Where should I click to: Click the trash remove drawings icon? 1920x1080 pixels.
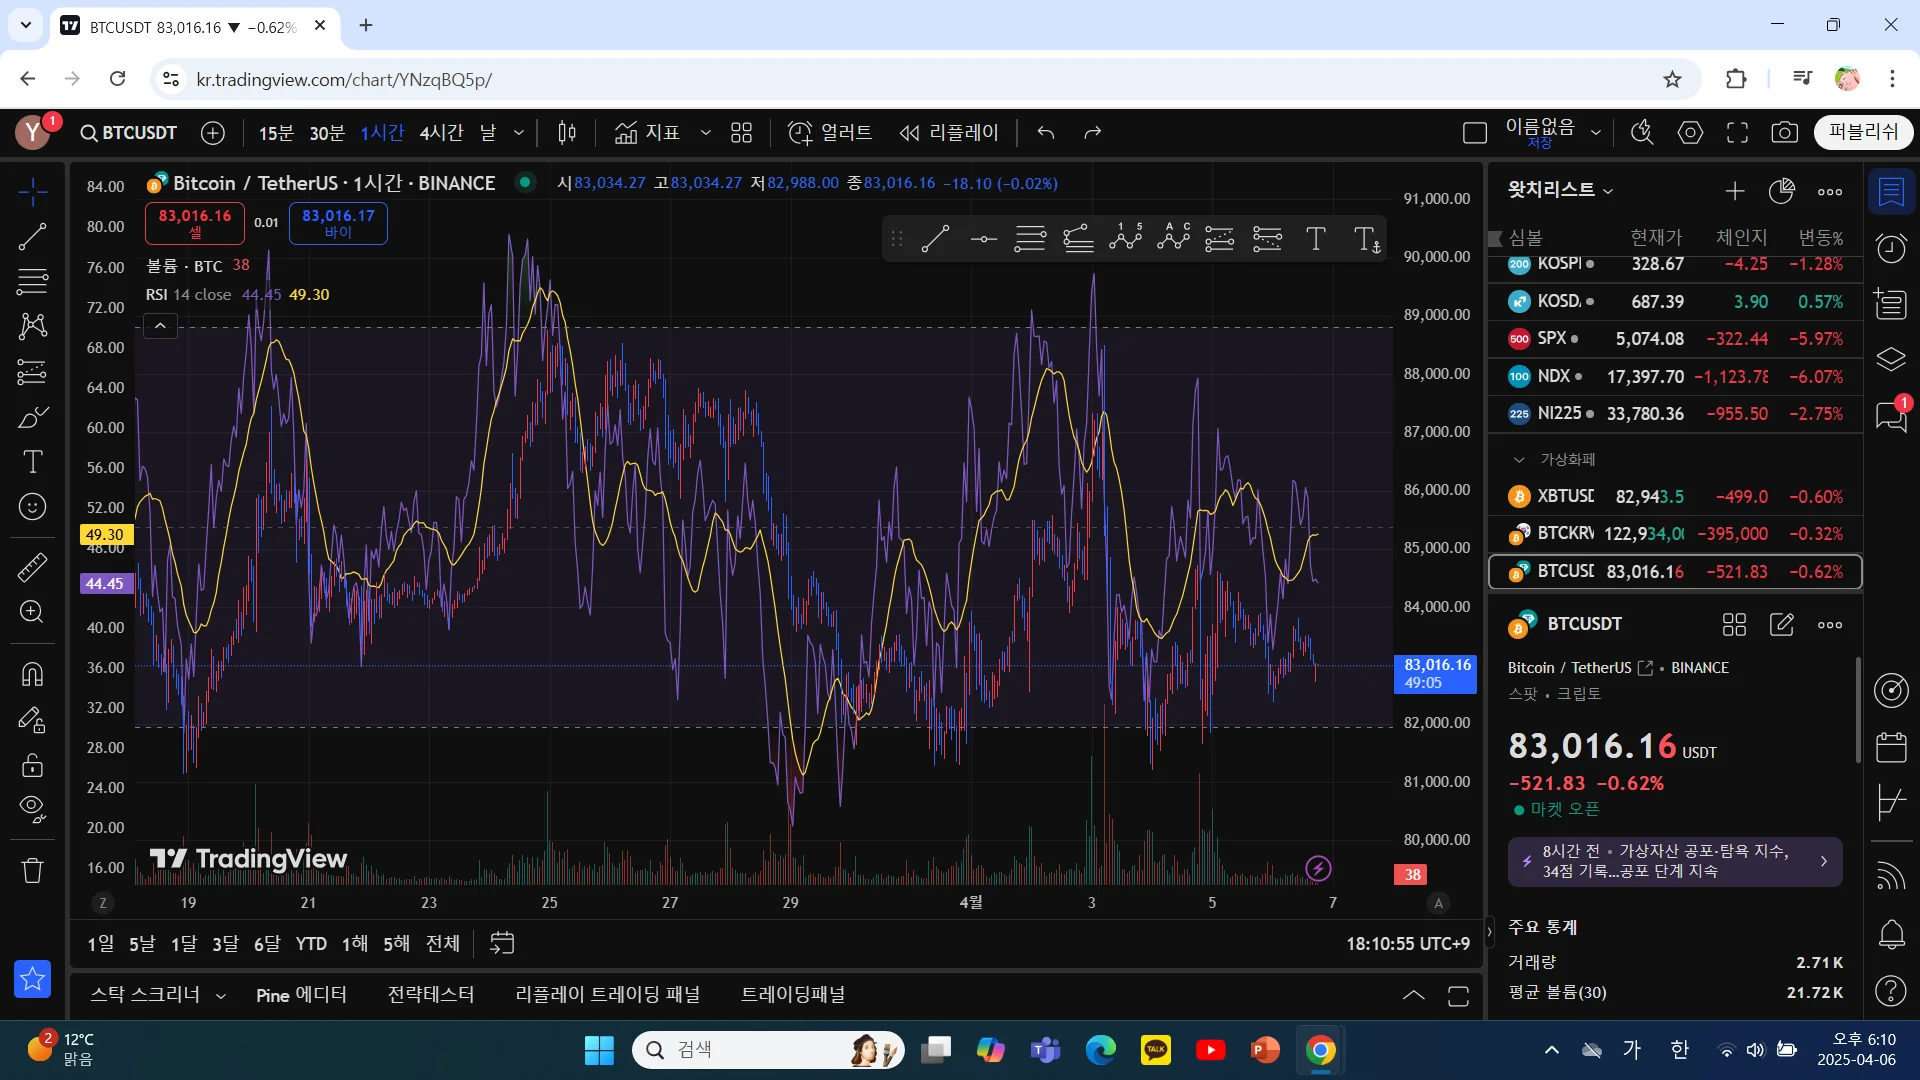tap(32, 870)
